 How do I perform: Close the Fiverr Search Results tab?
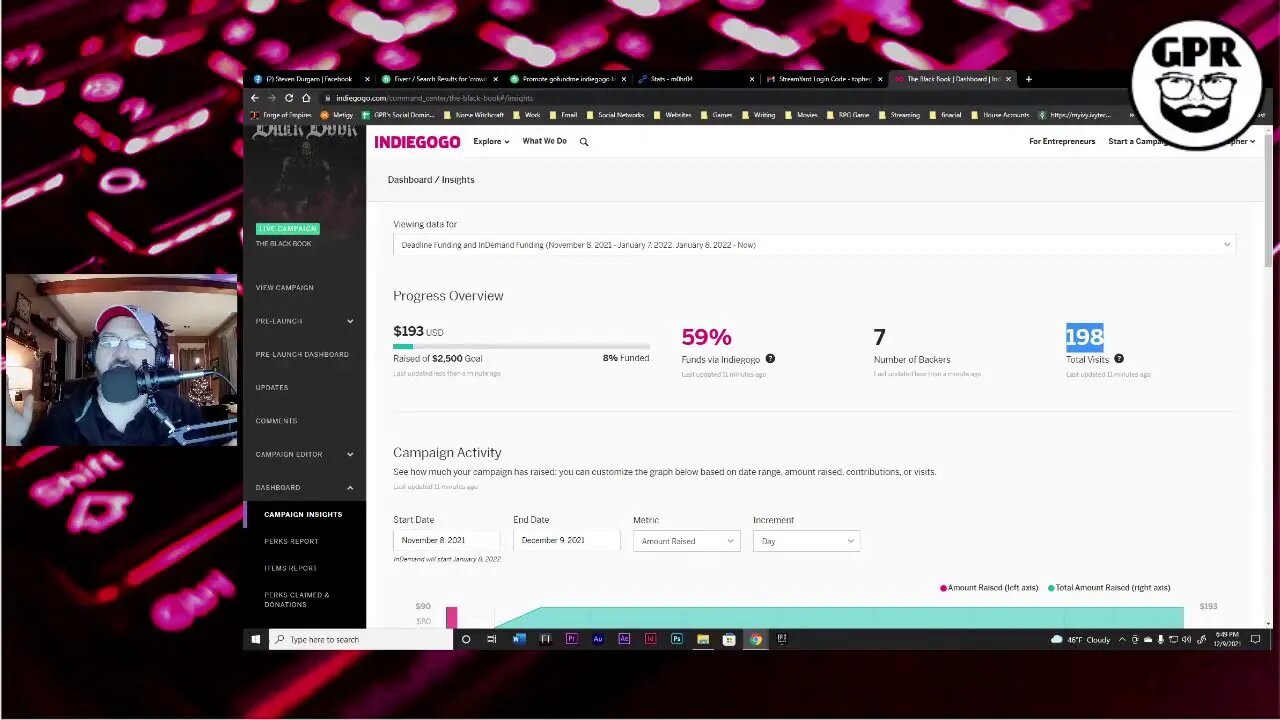tap(495, 79)
